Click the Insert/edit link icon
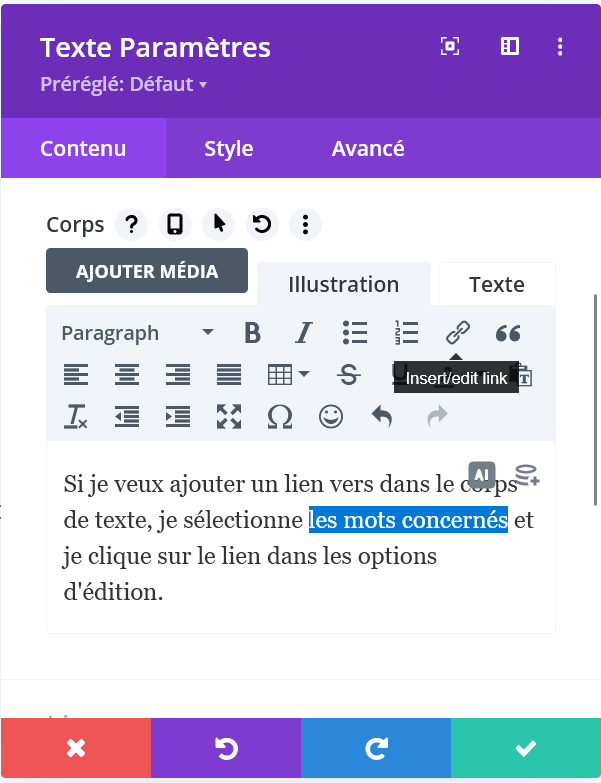 click(457, 333)
